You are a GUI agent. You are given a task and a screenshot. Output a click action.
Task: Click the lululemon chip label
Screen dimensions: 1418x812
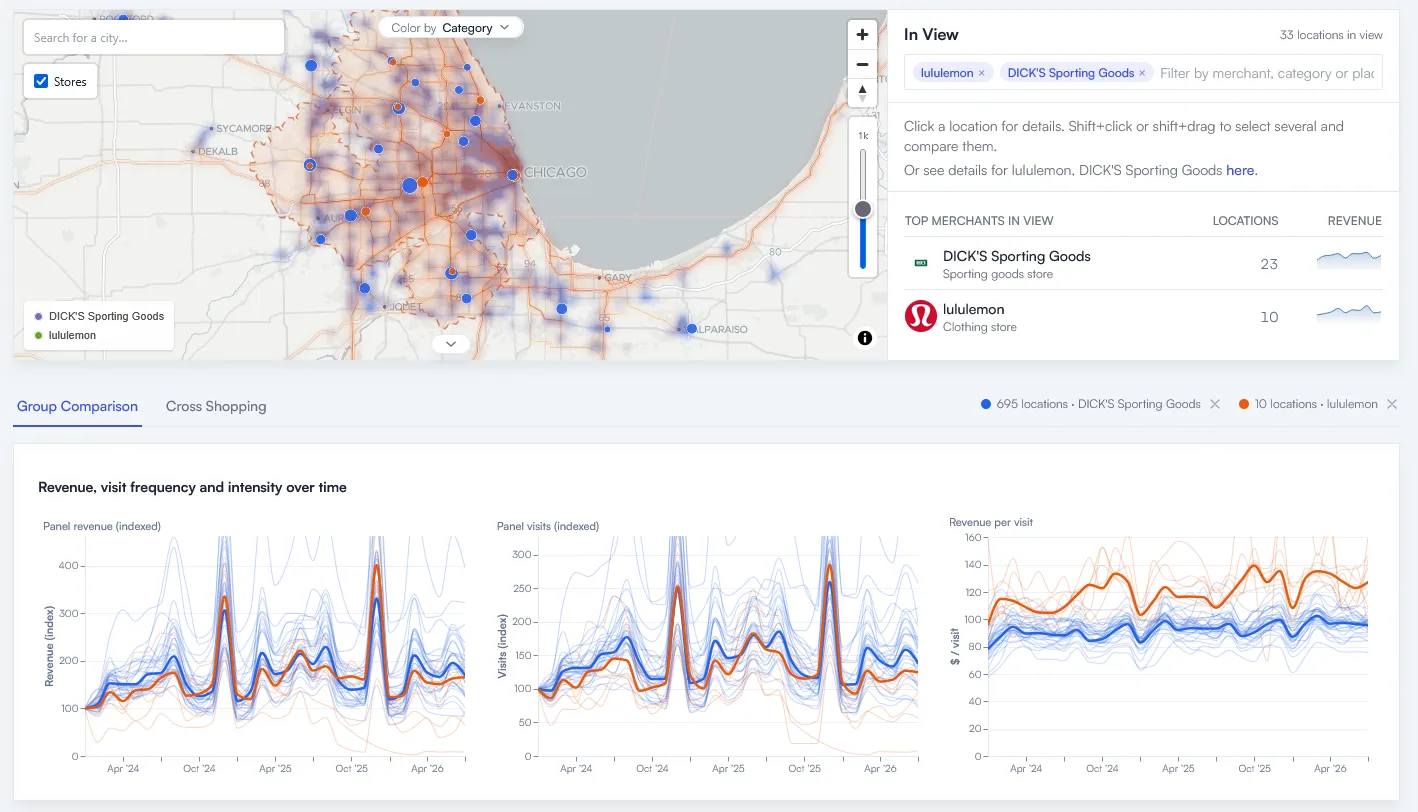pos(946,73)
